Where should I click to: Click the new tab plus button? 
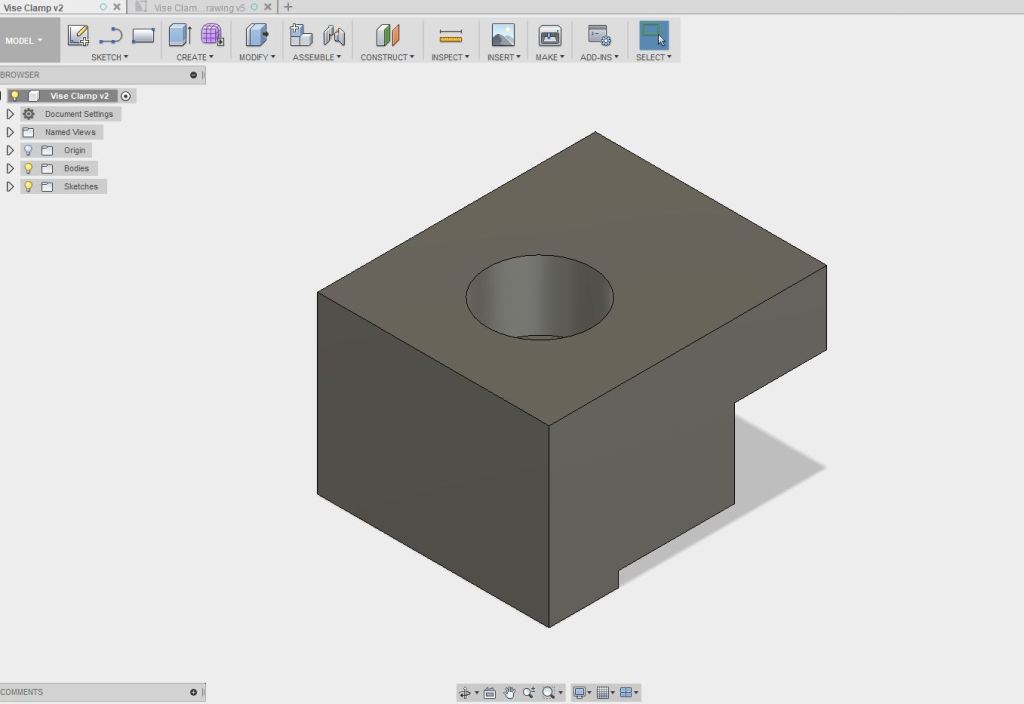288,7
